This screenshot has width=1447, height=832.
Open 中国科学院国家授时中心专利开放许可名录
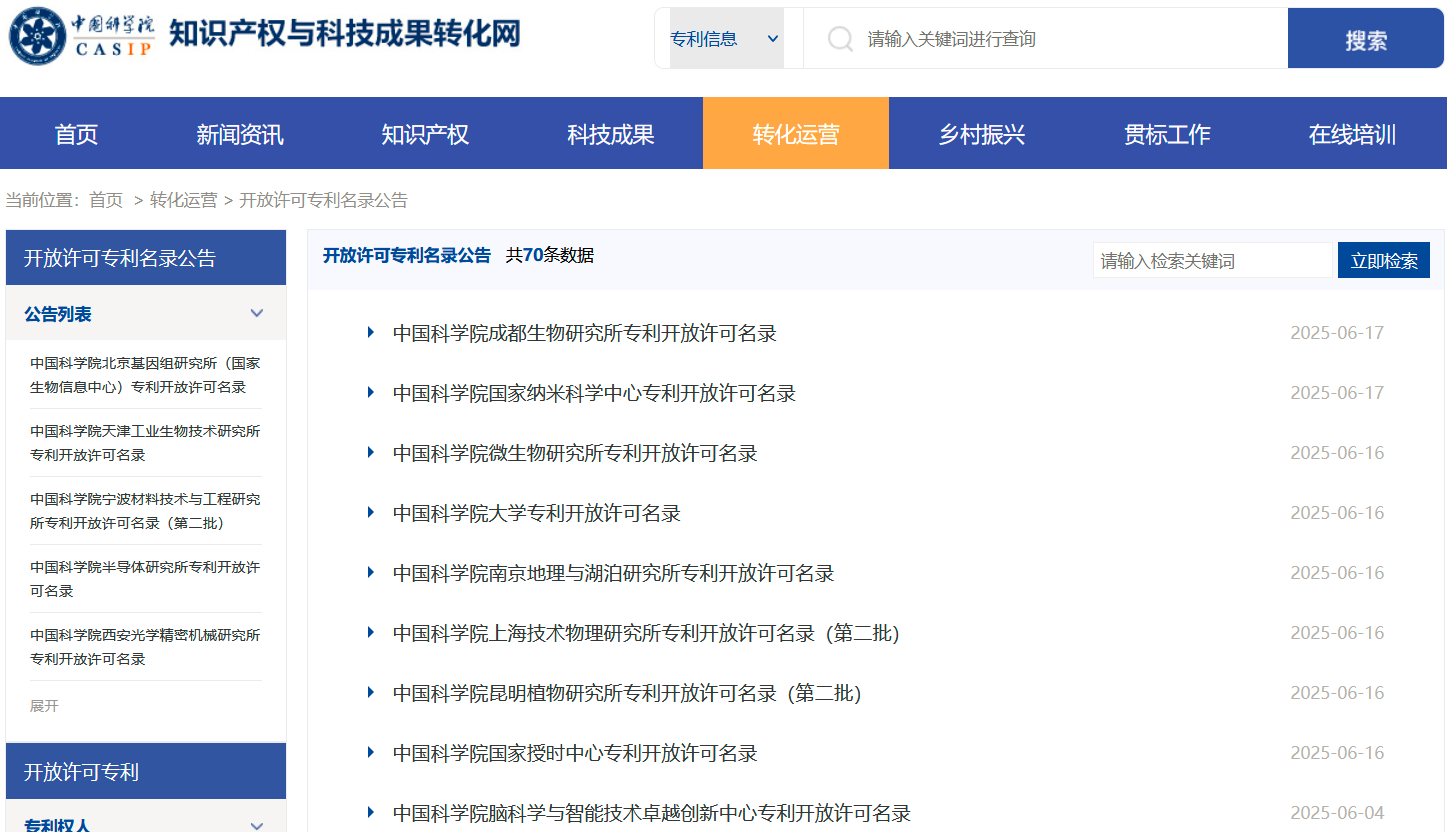tap(575, 753)
